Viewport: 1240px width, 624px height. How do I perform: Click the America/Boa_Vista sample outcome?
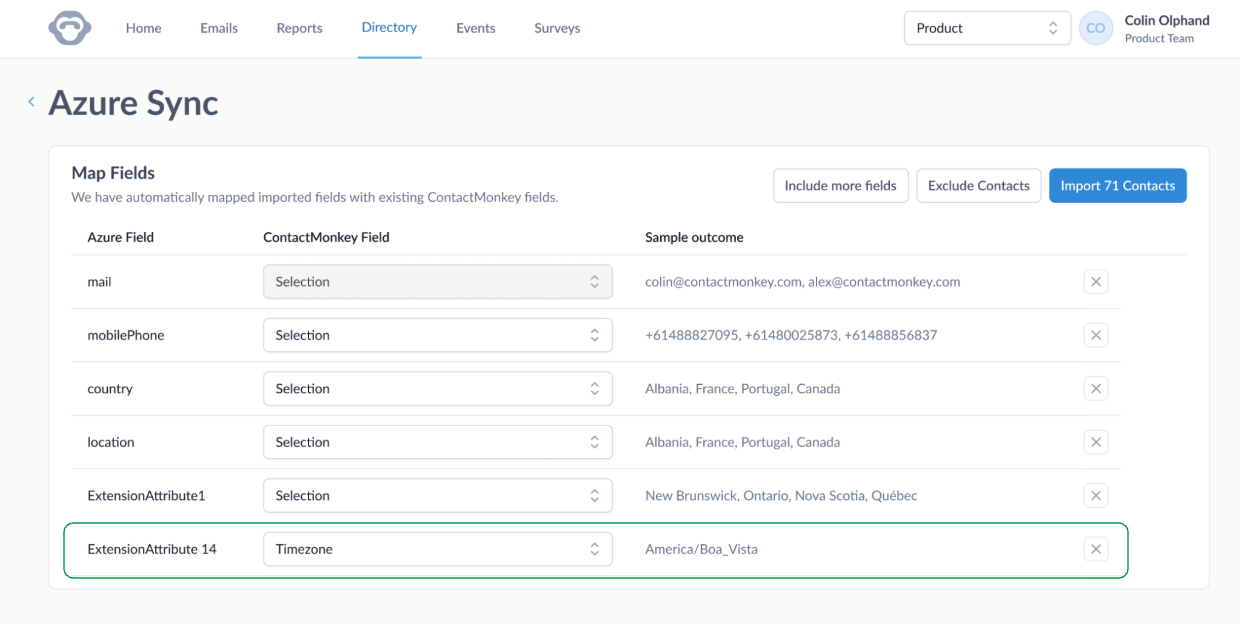click(701, 549)
